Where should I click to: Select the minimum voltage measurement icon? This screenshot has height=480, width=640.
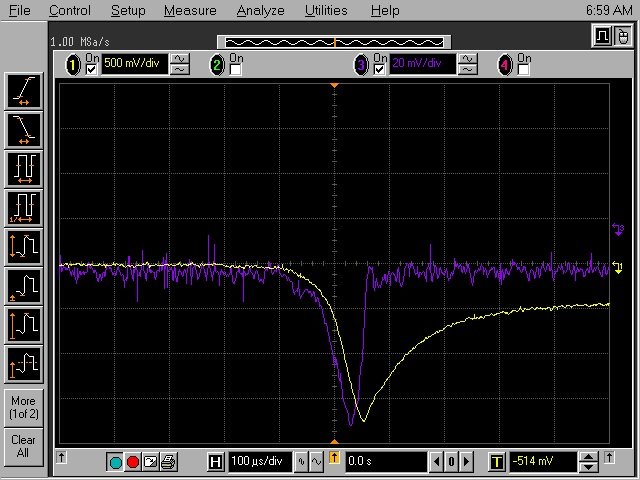tap(24, 287)
